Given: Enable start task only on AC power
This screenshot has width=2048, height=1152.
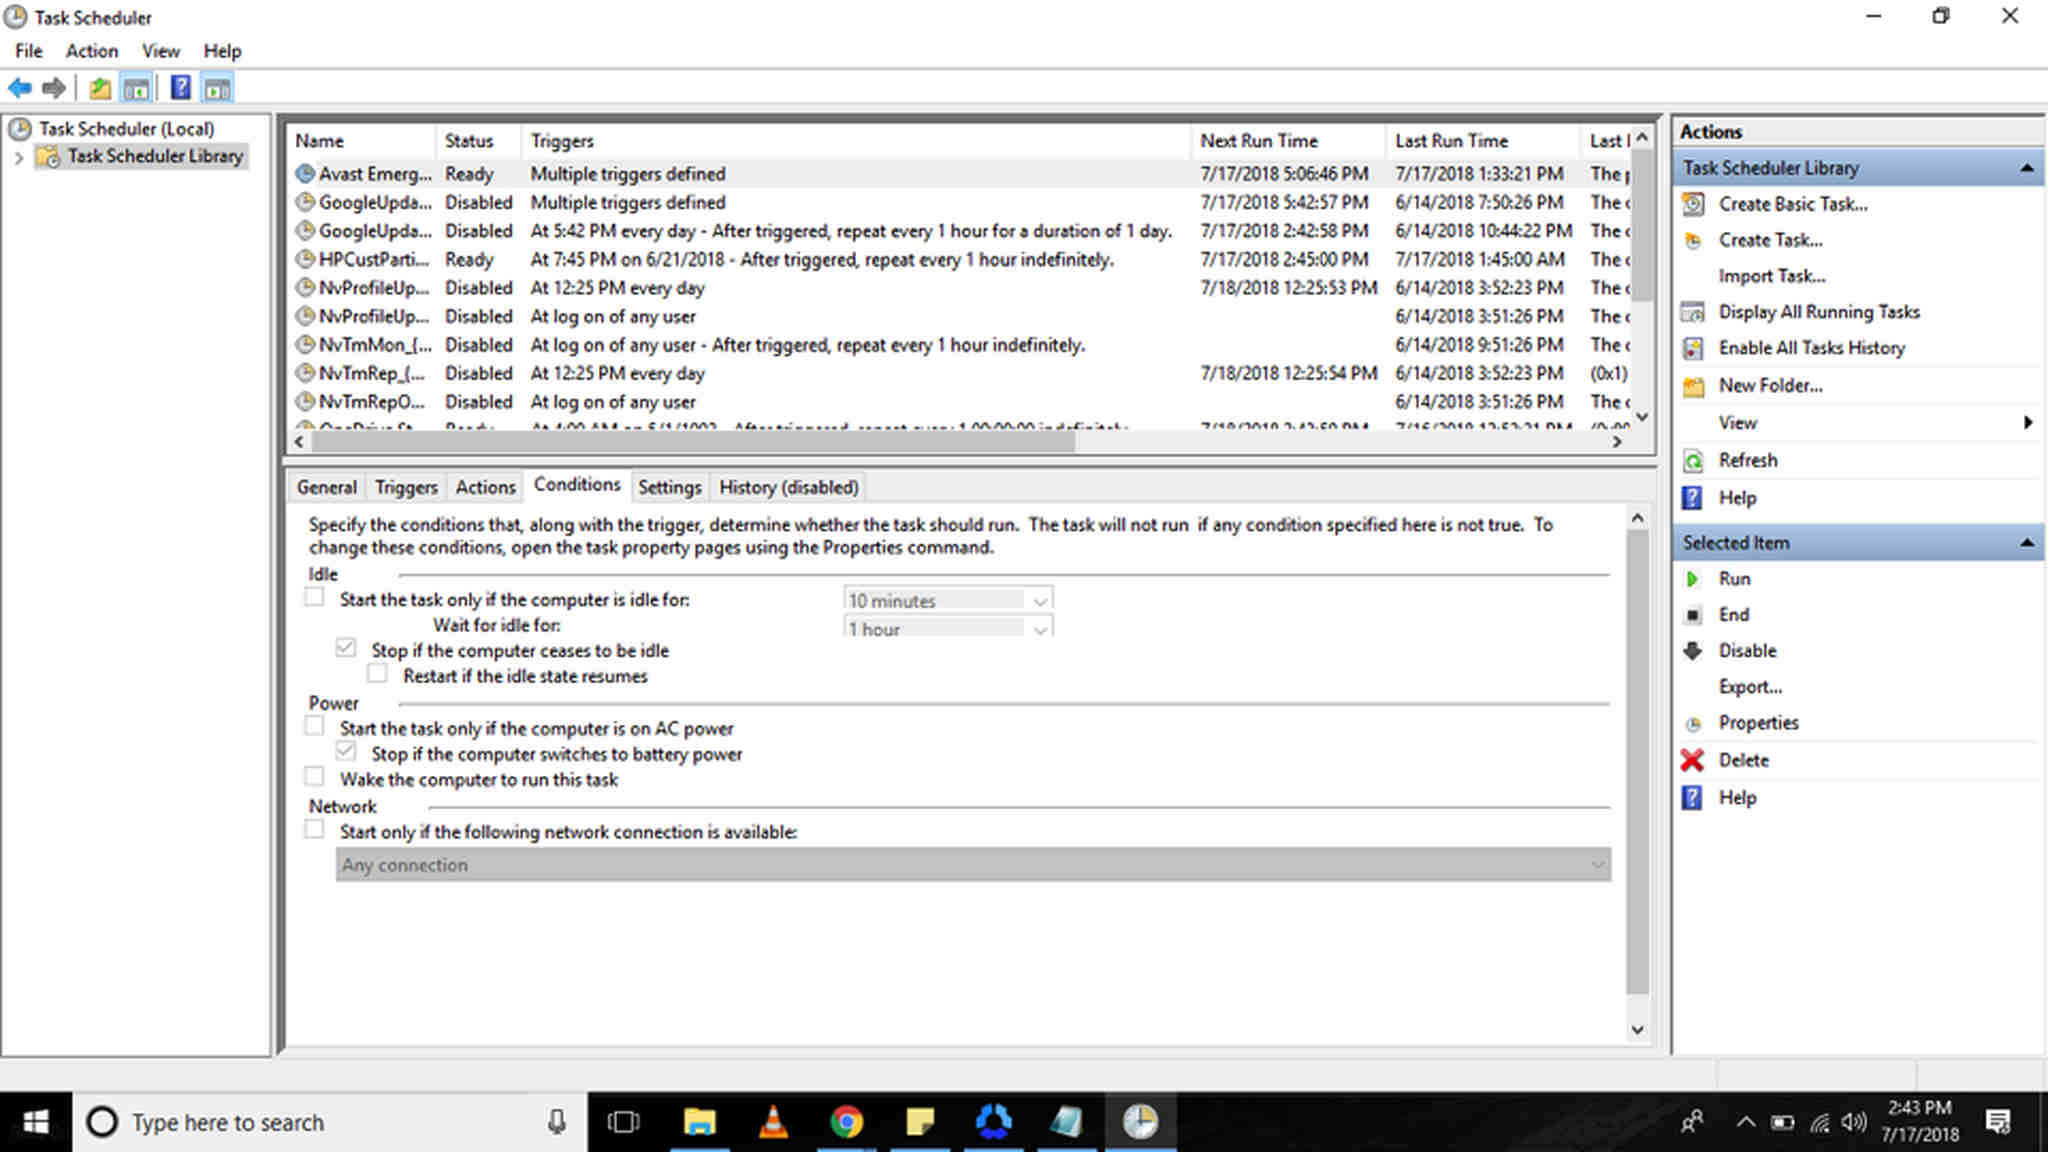Looking at the screenshot, I should pyautogui.click(x=315, y=725).
